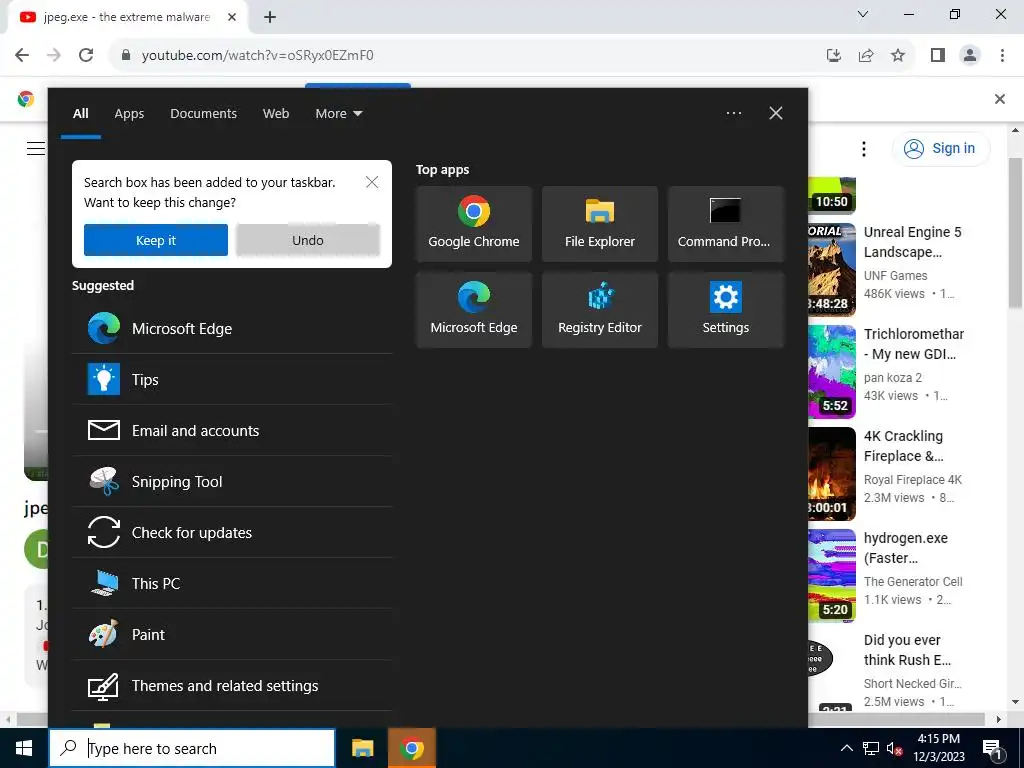Open YouTube hamburger guide menu
The width and height of the screenshot is (1024, 768).
click(36, 149)
